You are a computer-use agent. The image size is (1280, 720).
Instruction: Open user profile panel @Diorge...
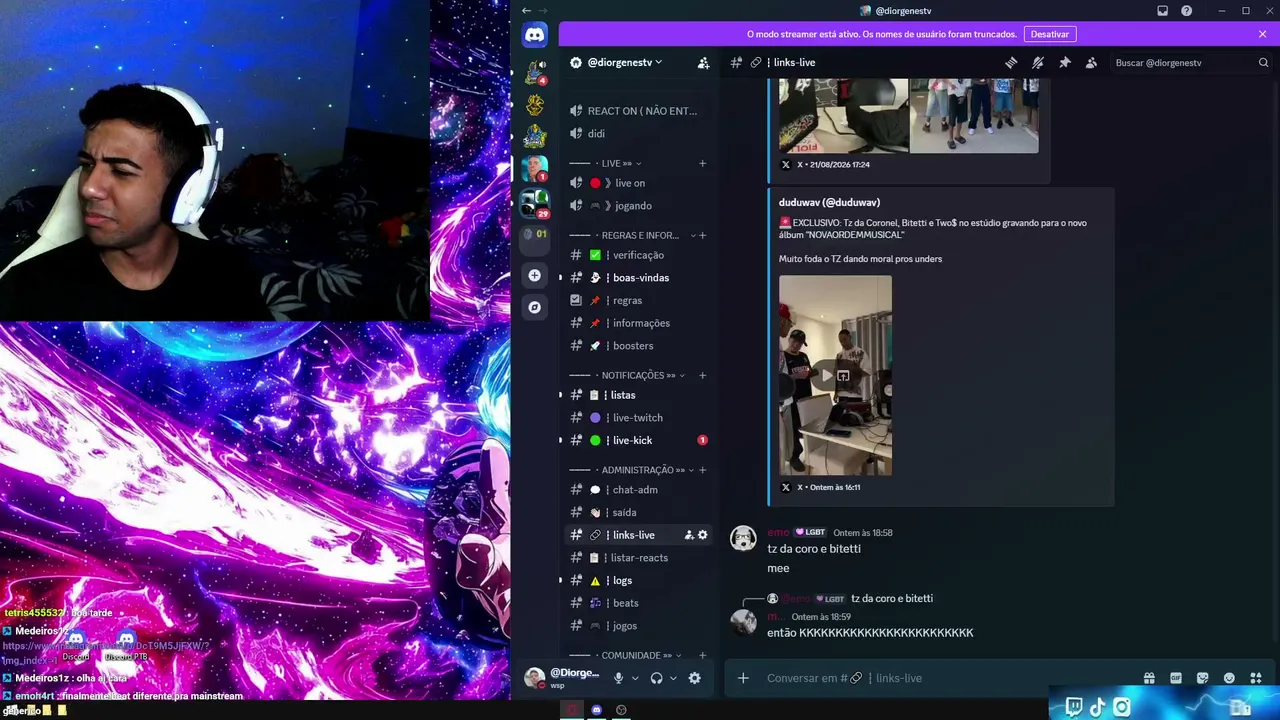563,678
